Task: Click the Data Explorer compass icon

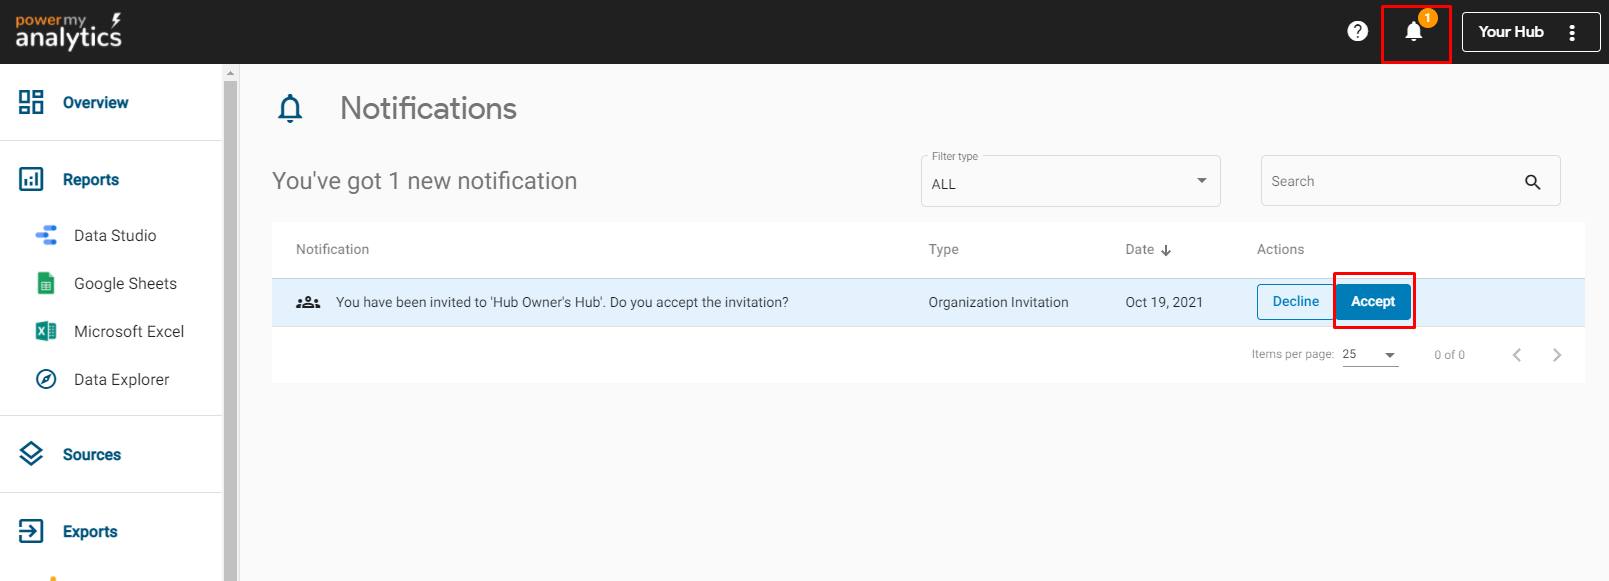Action: [46, 379]
